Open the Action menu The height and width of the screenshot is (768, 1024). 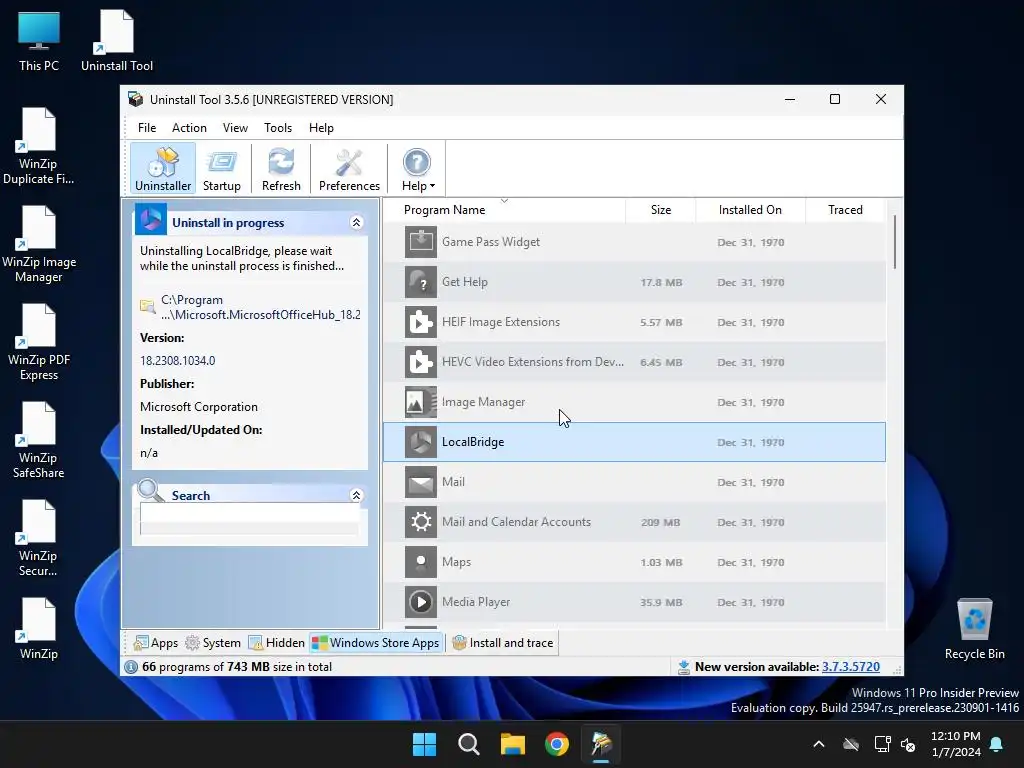click(189, 128)
